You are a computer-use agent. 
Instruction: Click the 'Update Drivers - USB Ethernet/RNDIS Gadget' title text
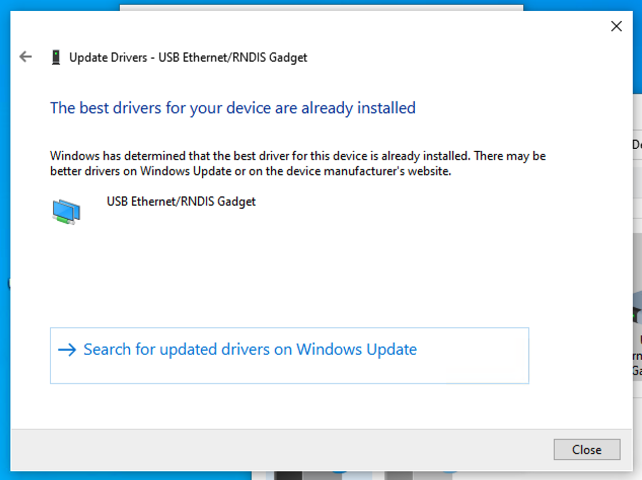tap(188, 57)
